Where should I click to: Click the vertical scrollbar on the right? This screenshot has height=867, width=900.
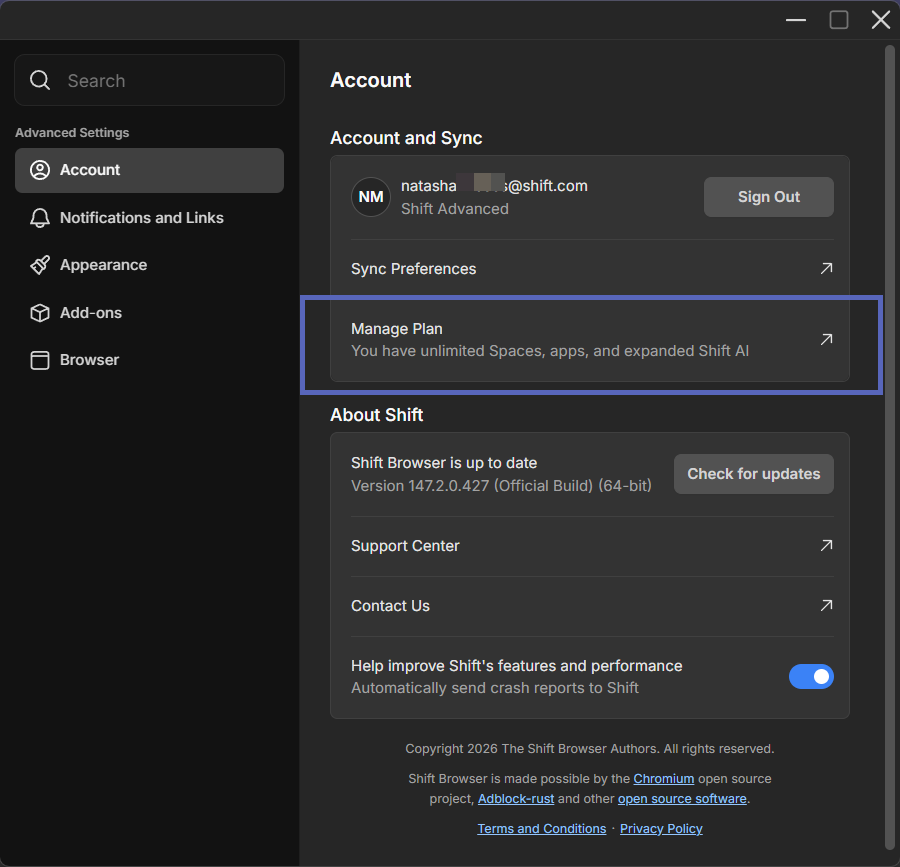point(890,448)
